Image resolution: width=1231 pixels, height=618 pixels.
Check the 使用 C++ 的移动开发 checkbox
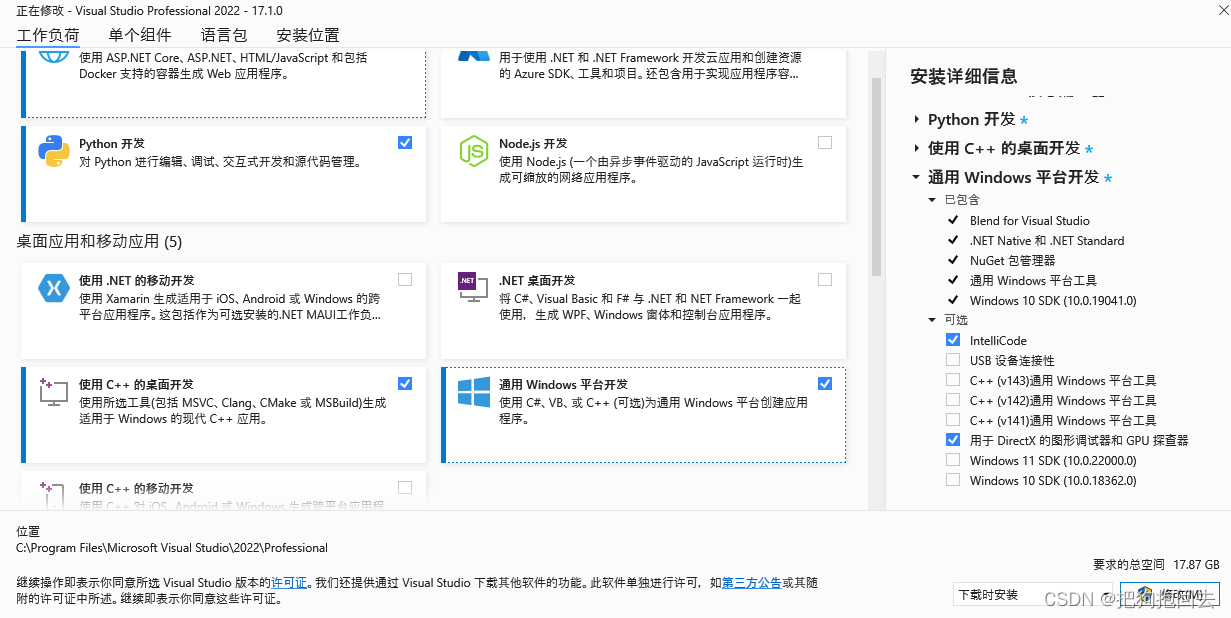click(x=405, y=487)
